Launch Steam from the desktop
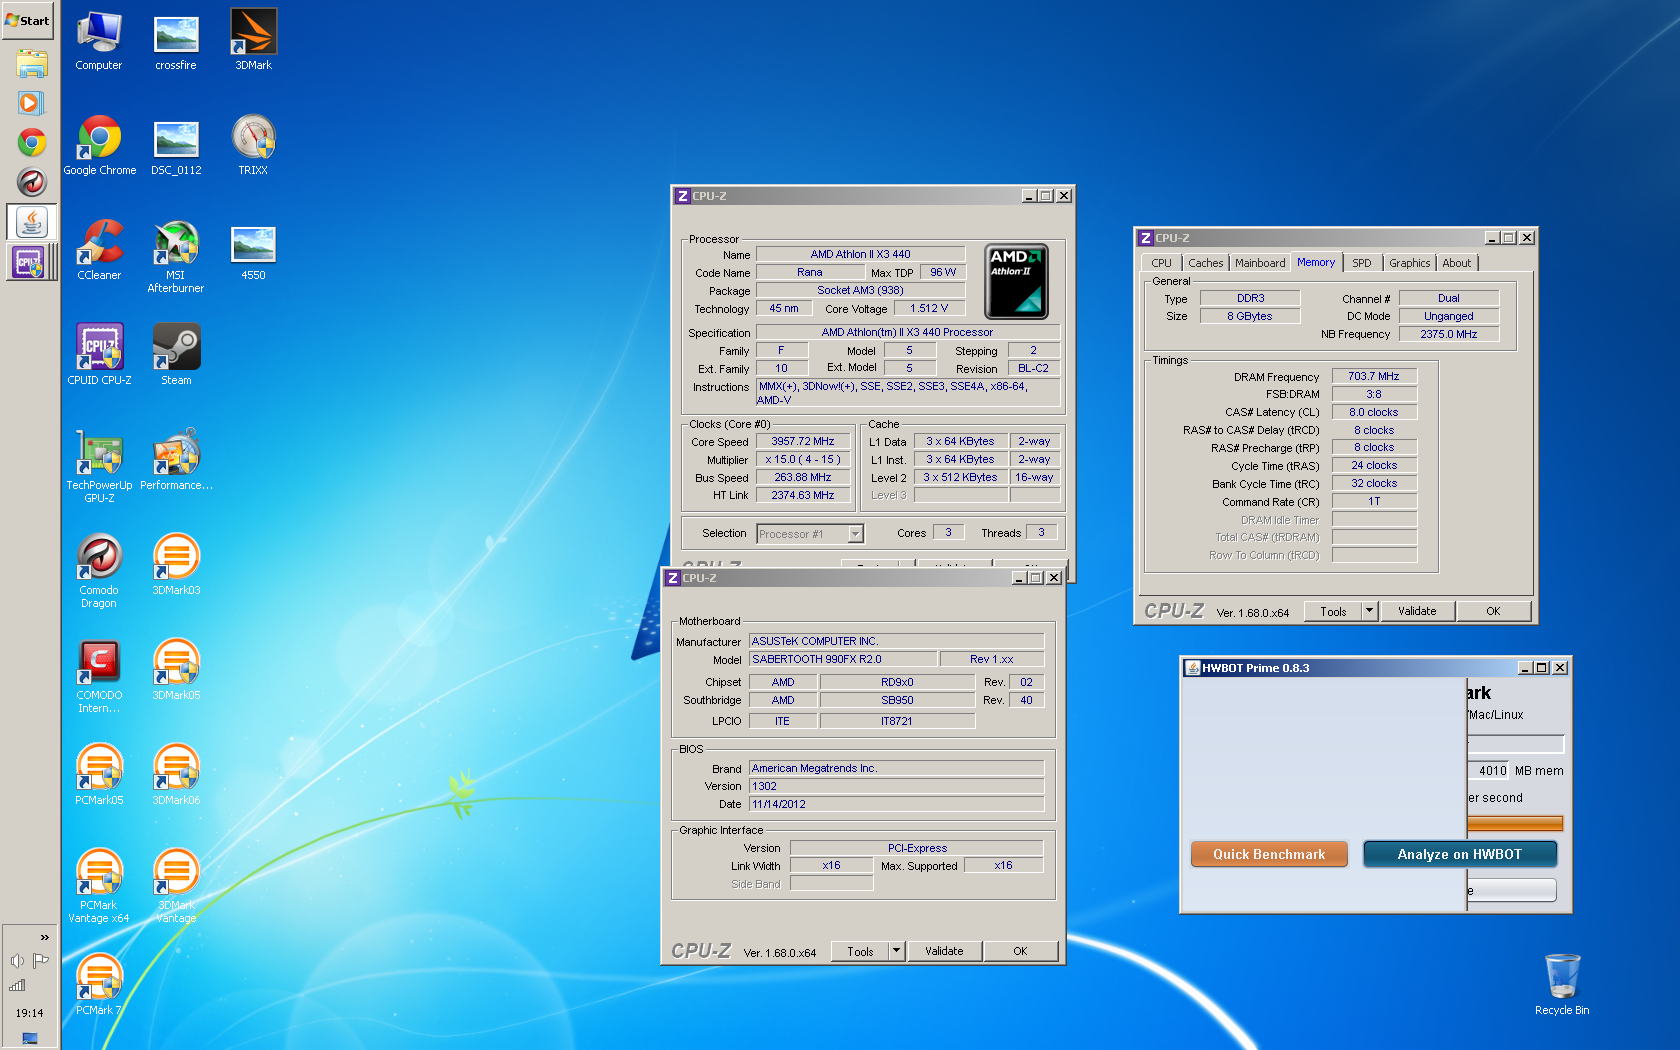Image resolution: width=1680 pixels, height=1050 pixels. [176, 355]
